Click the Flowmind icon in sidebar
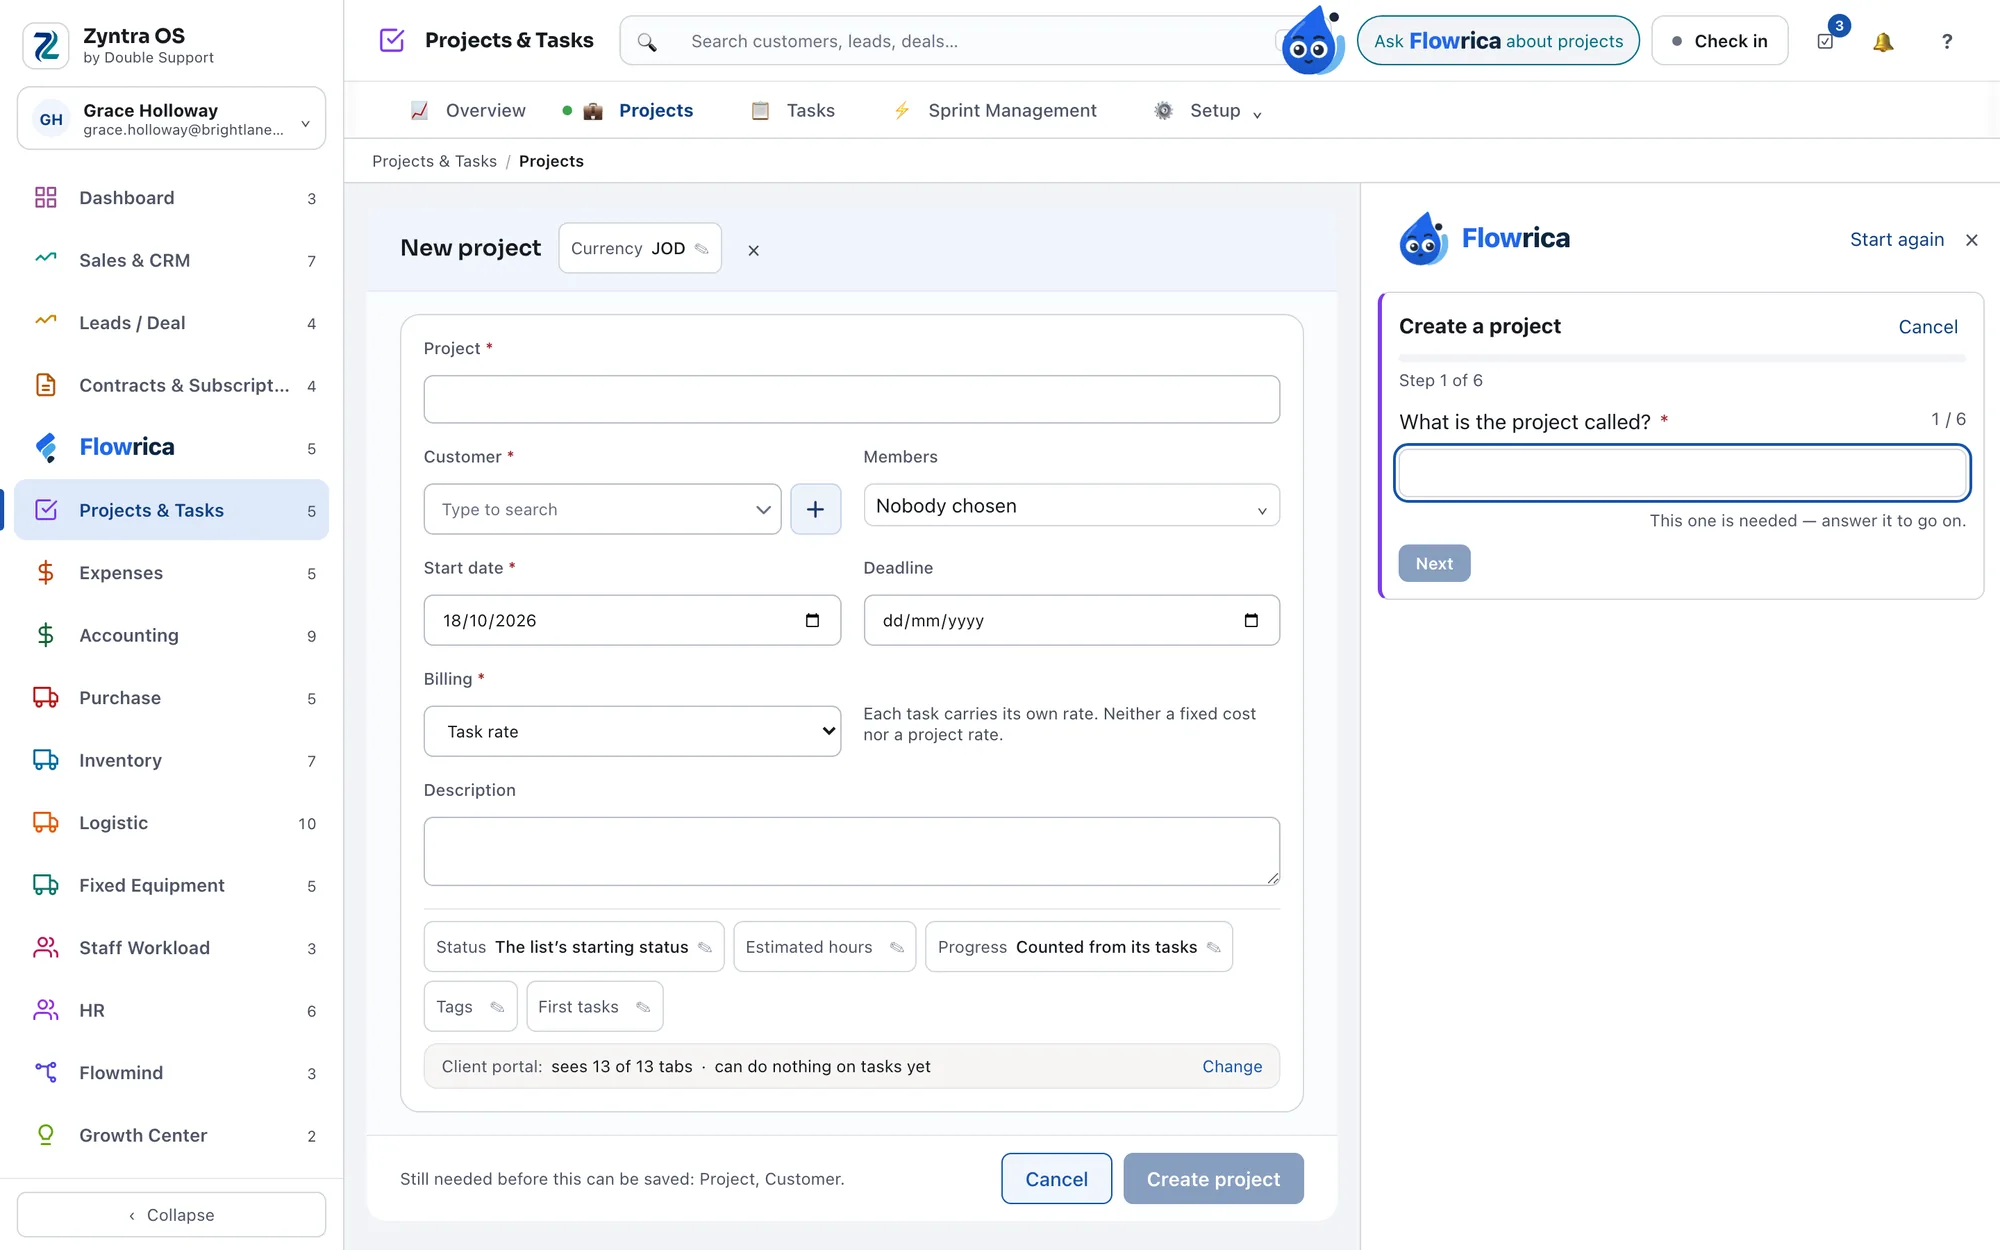The height and width of the screenshot is (1250, 2000). click(x=46, y=1072)
